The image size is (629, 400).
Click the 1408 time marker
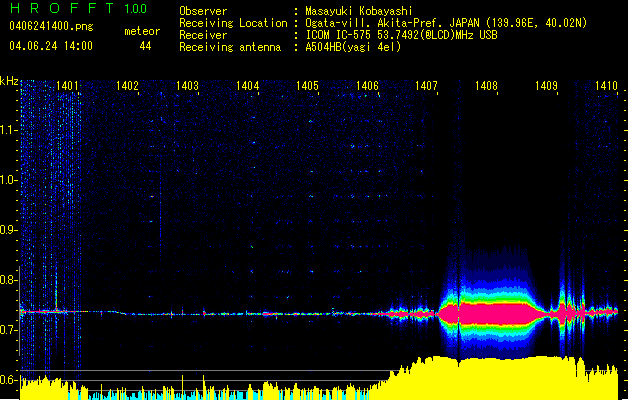coord(486,86)
